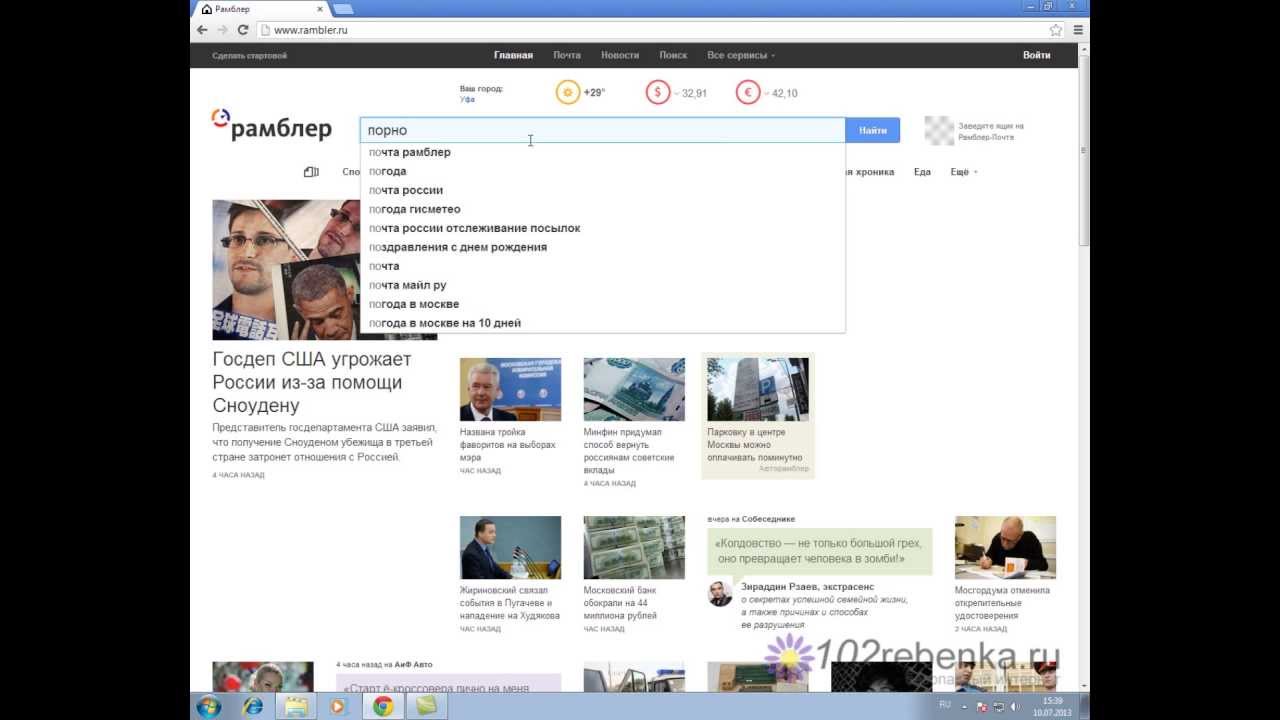Viewport: 1280px width, 720px height.
Task: Click the Найти search button
Action: click(873, 130)
